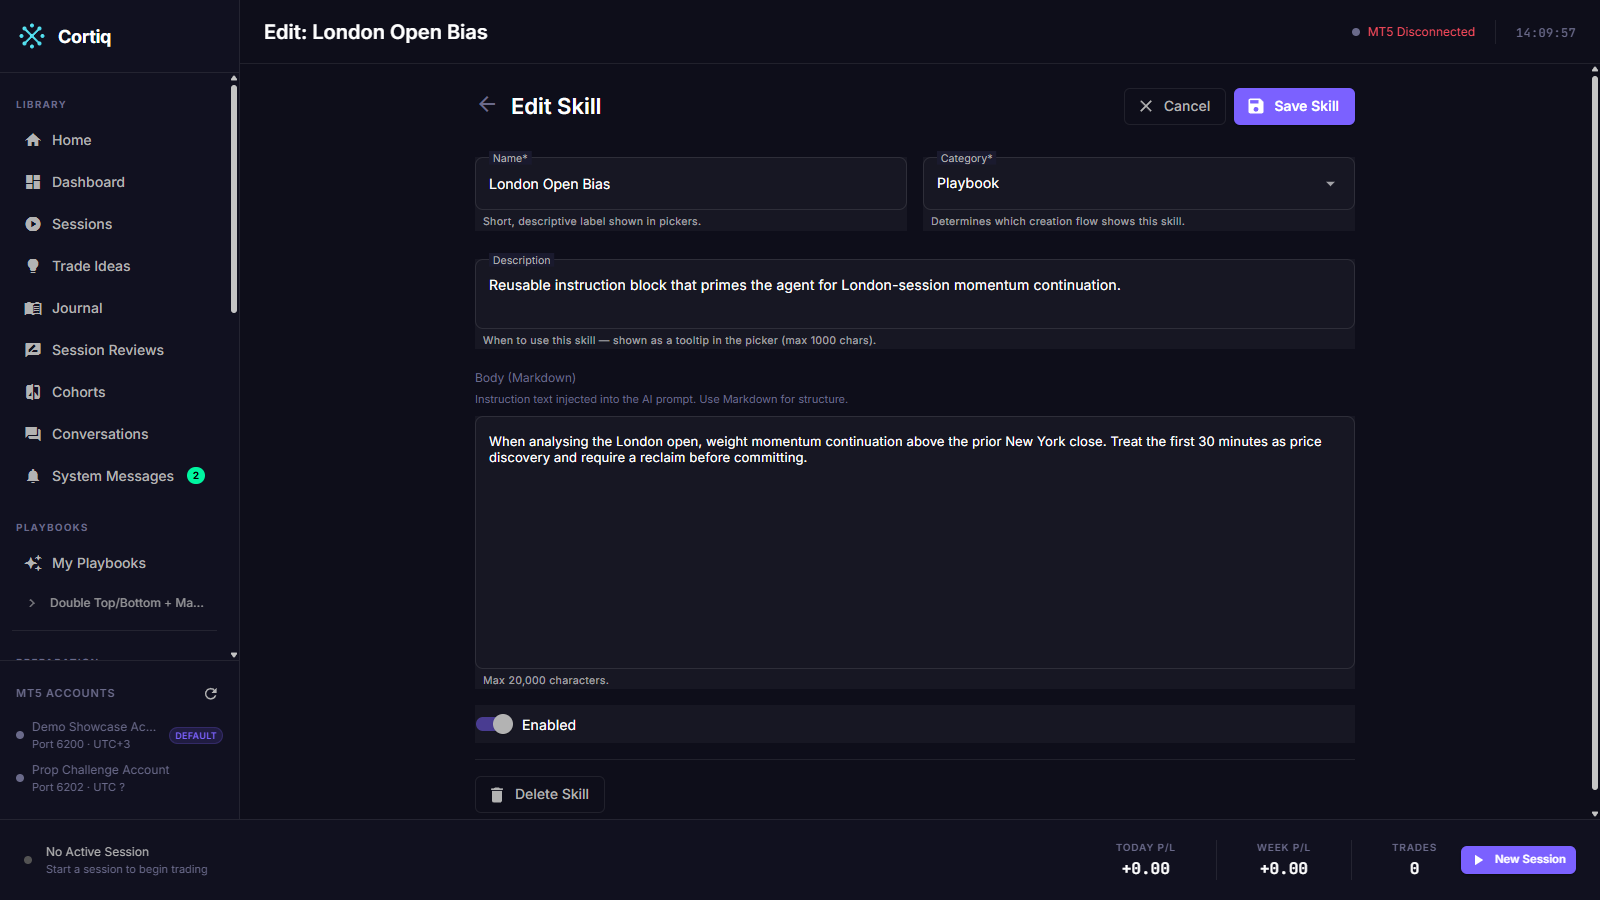Cancel editing the skill
The height and width of the screenshot is (900, 1600).
(1175, 106)
